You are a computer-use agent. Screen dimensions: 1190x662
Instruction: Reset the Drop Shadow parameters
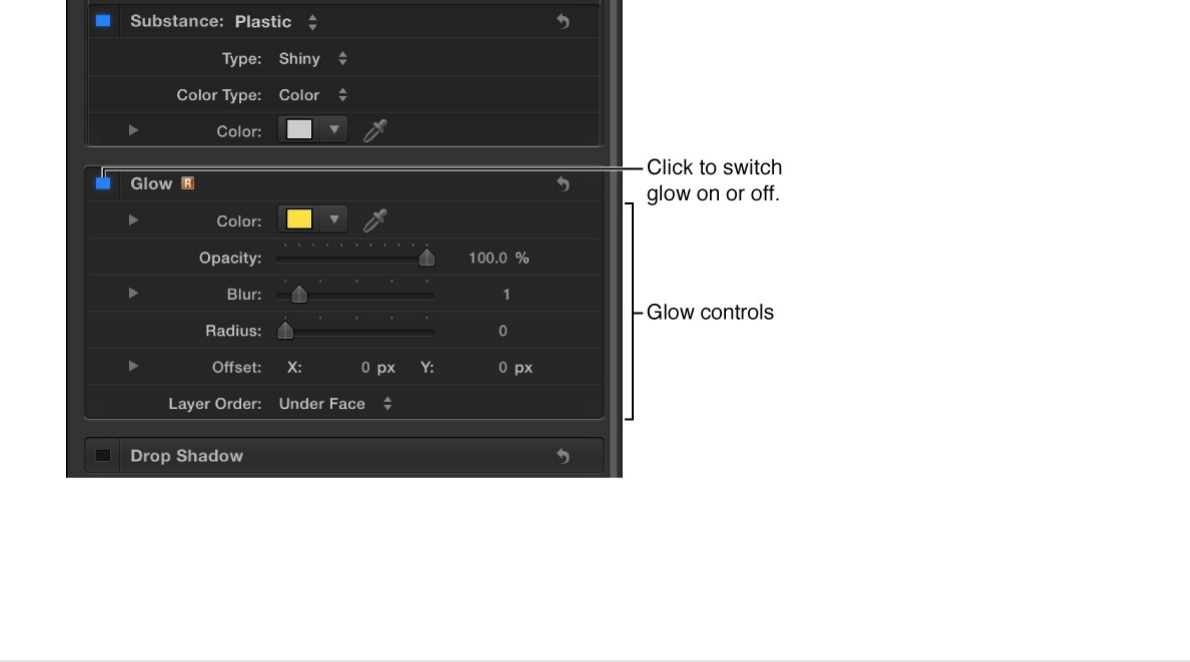pyautogui.click(x=563, y=456)
